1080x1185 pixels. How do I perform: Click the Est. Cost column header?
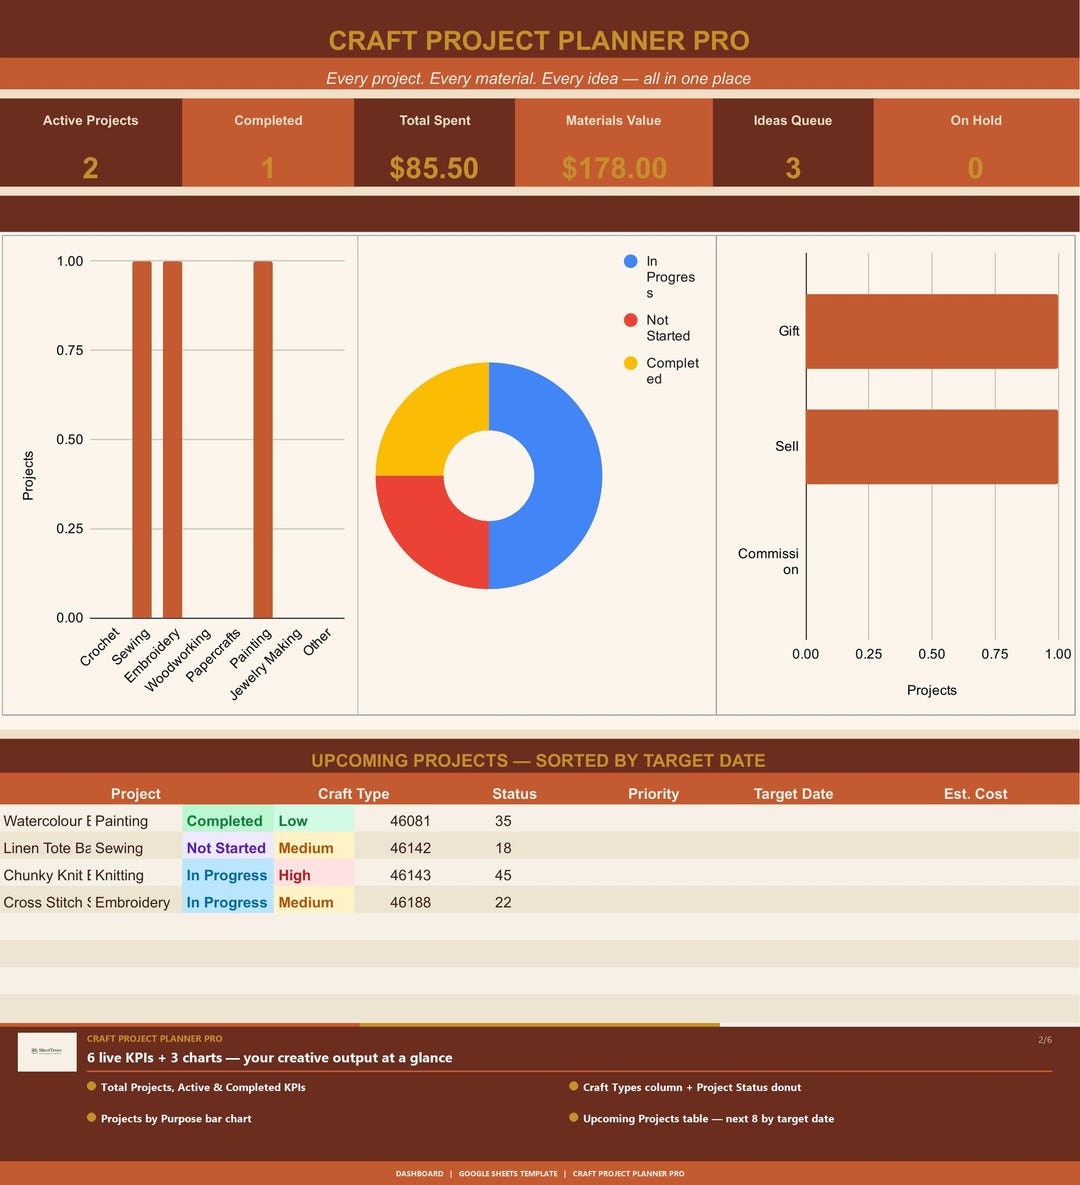pyautogui.click(x=975, y=794)
